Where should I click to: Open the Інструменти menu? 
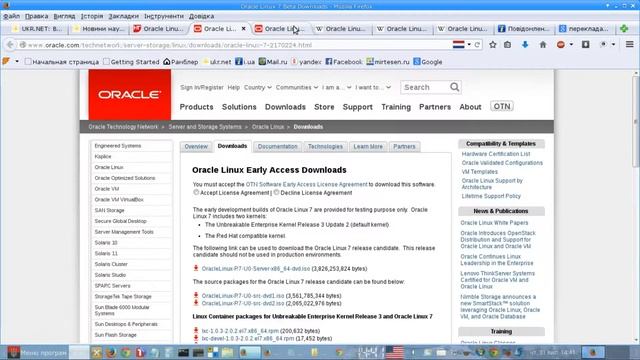(164, 16)
